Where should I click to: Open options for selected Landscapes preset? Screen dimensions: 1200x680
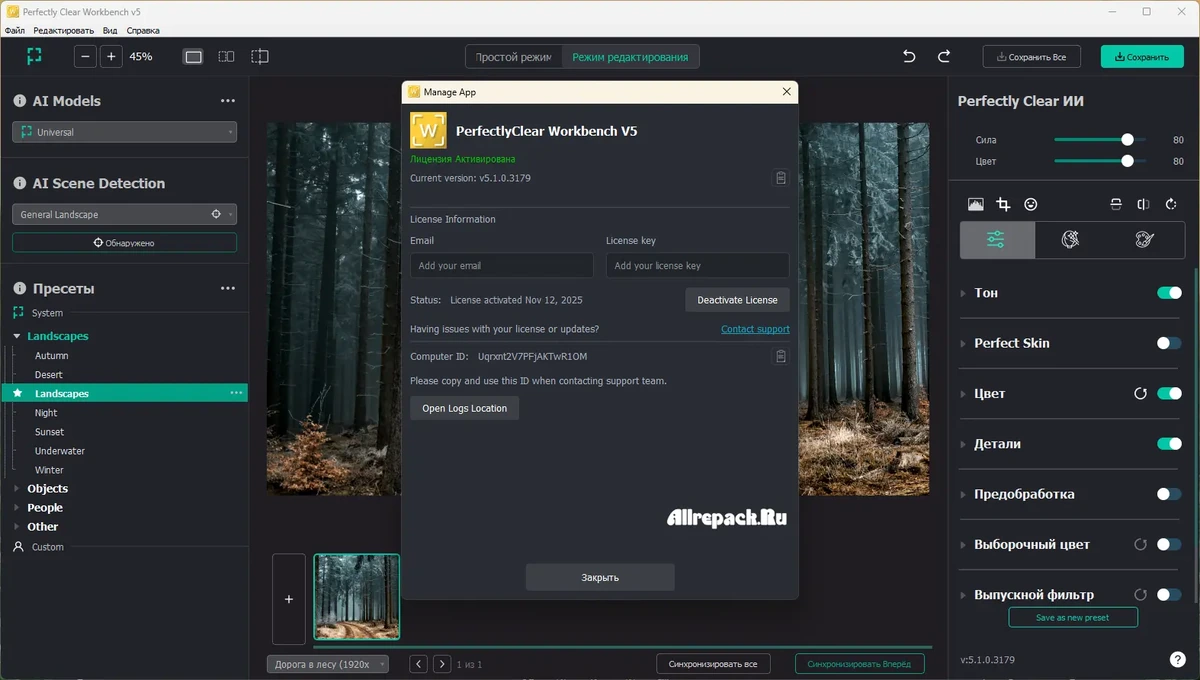236,393
